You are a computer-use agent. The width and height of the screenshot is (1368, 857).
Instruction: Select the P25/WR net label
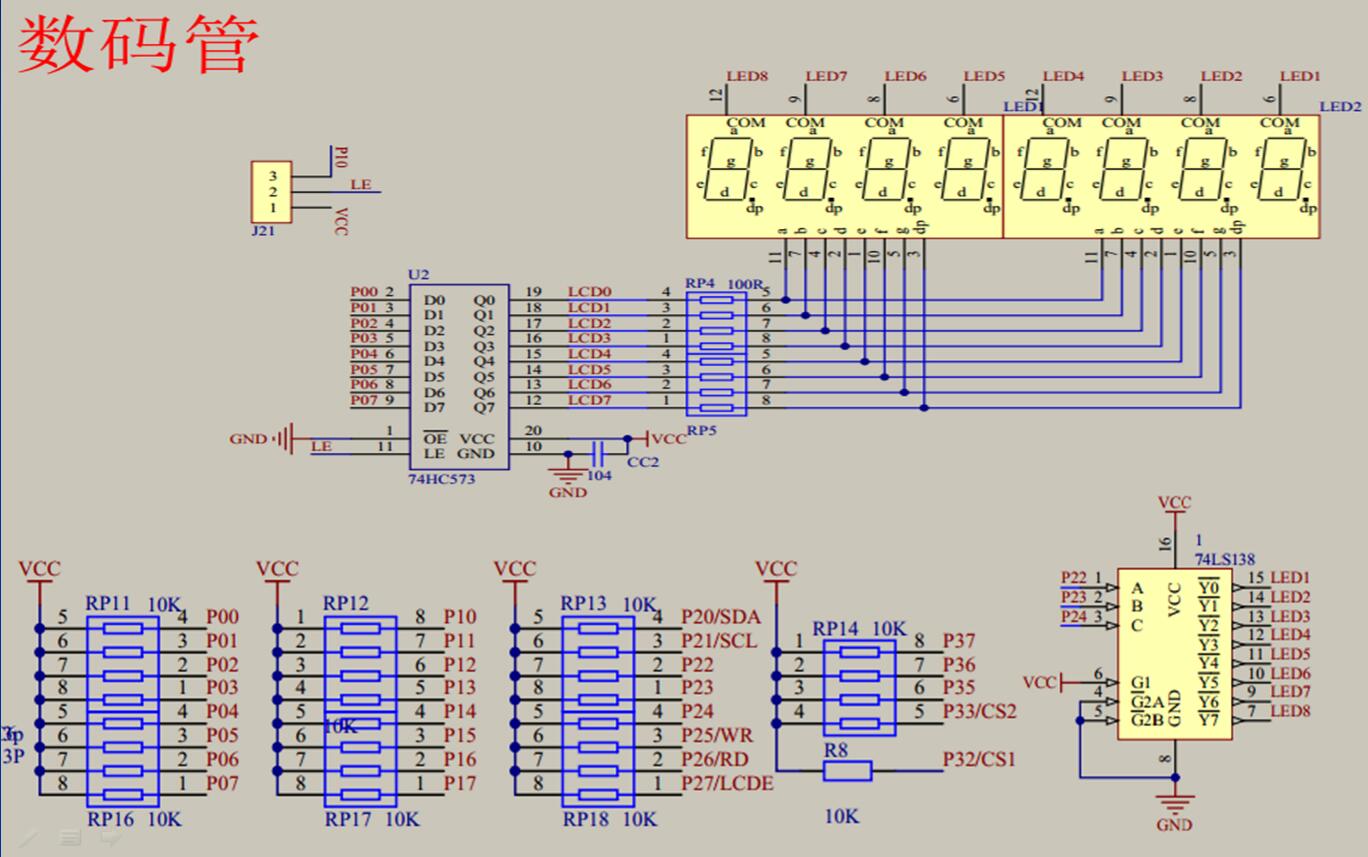pos(717,736)
